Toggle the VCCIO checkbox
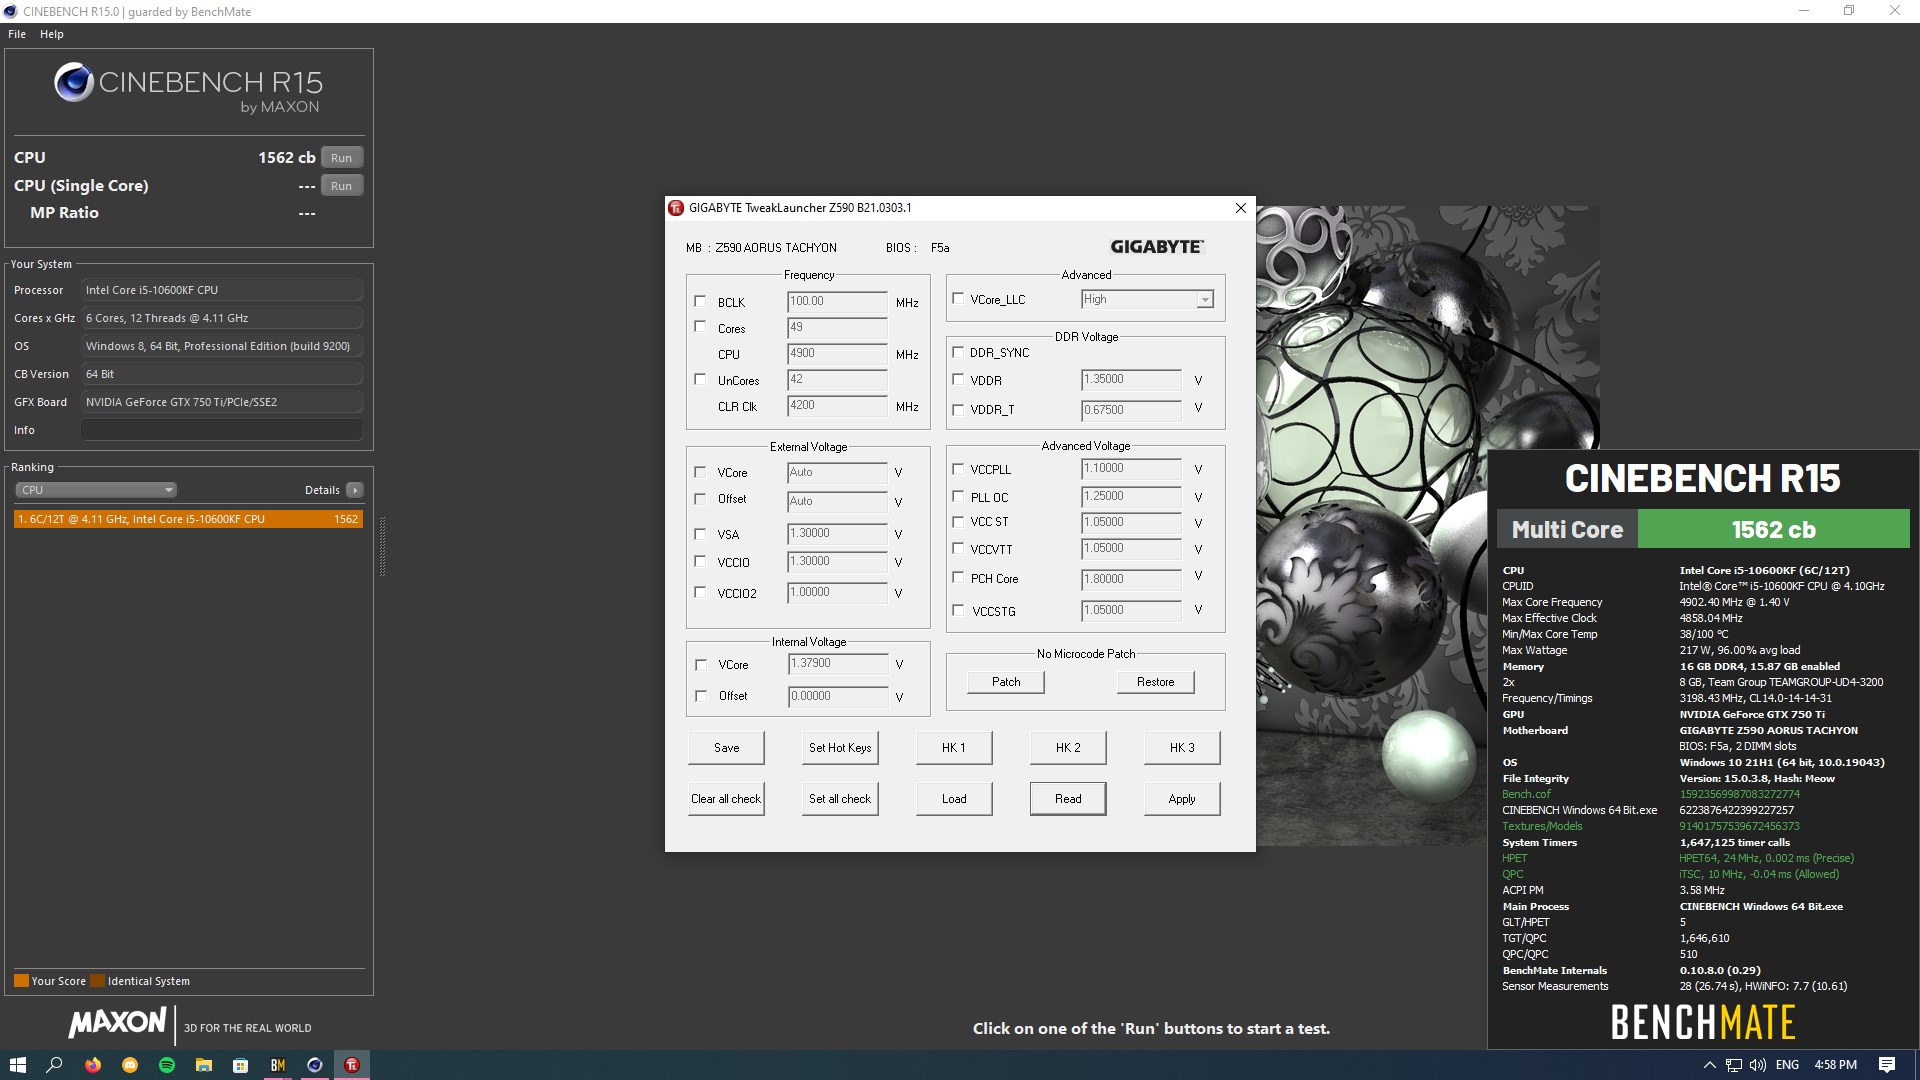This screenshot has height=1080, width=1920. [700, 562]
